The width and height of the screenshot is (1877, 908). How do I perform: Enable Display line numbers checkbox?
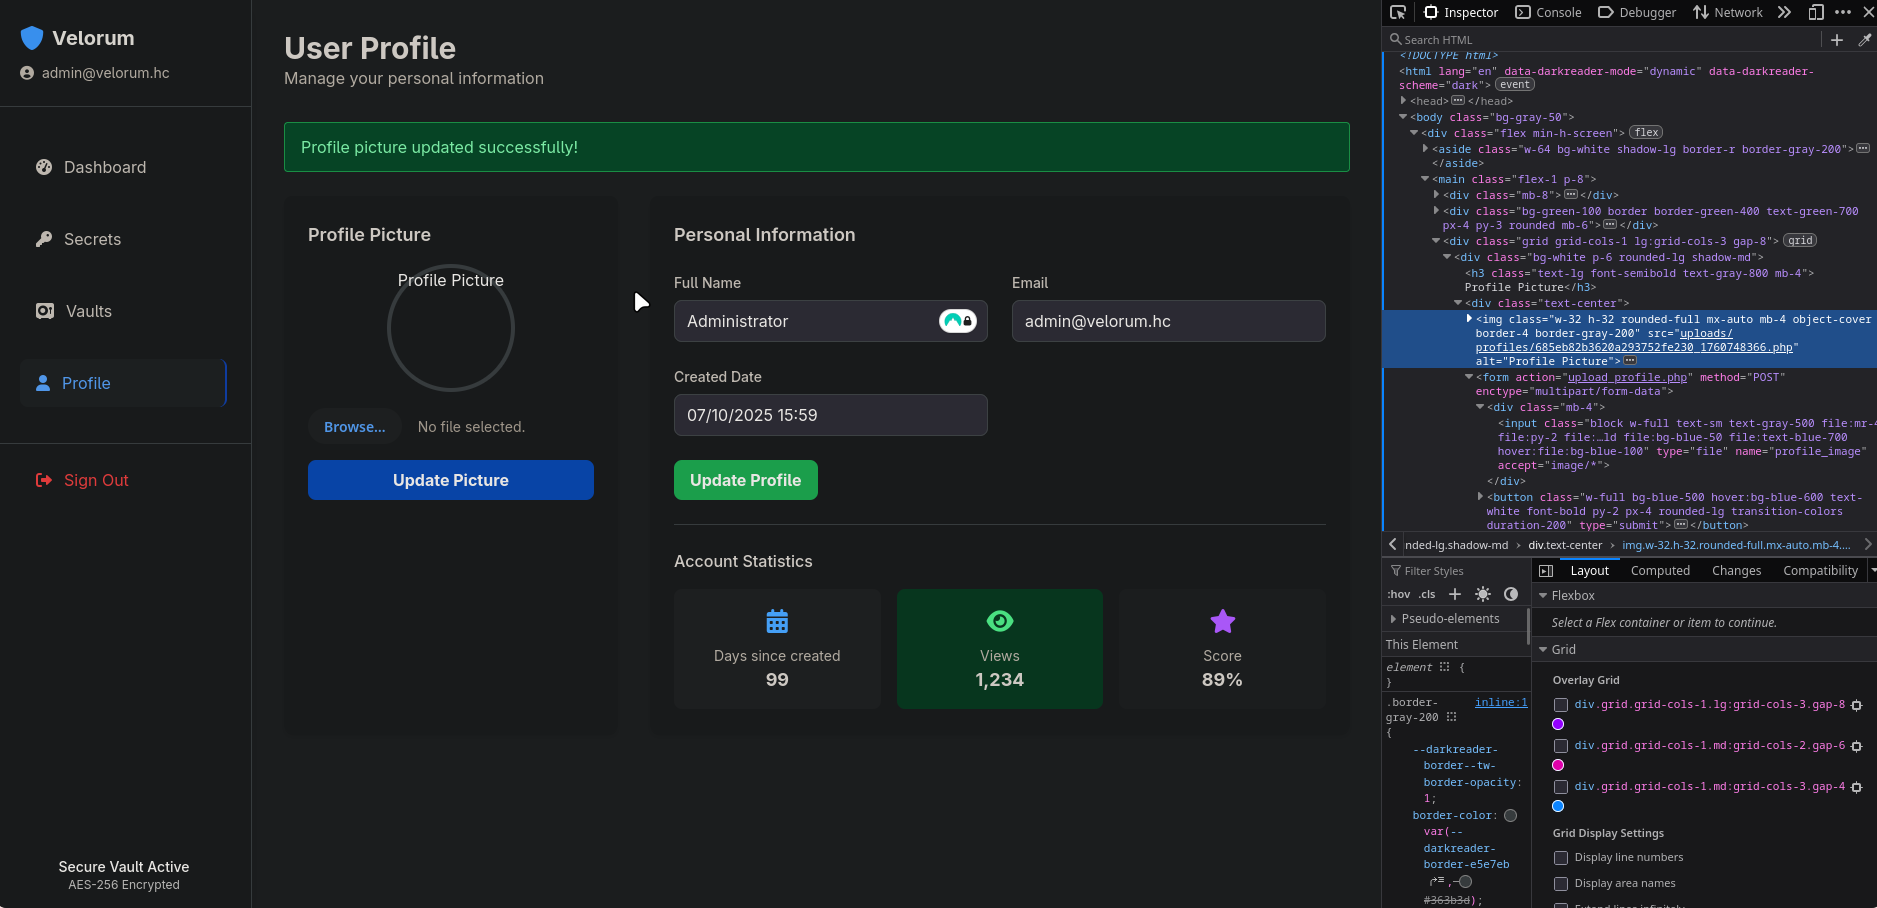(1560, 858)
